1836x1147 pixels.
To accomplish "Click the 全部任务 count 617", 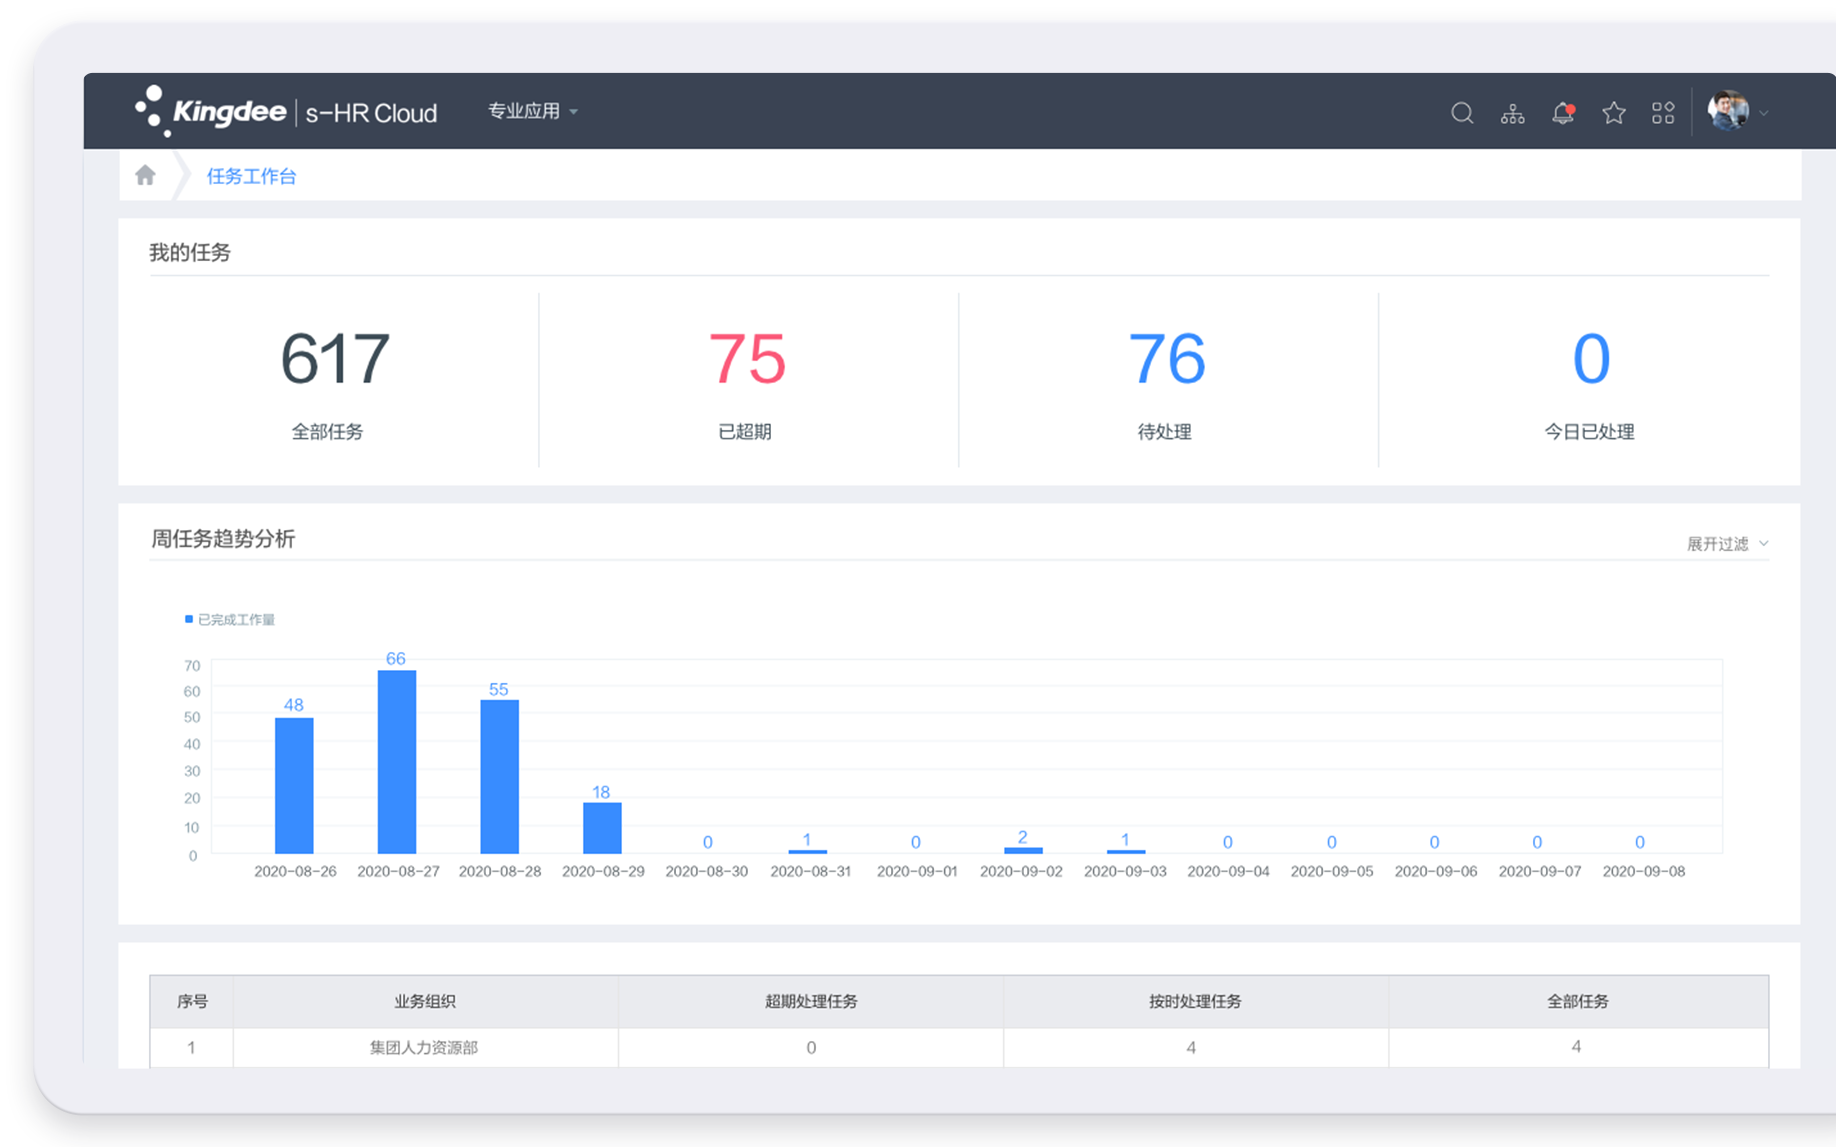I will point(334,359).
